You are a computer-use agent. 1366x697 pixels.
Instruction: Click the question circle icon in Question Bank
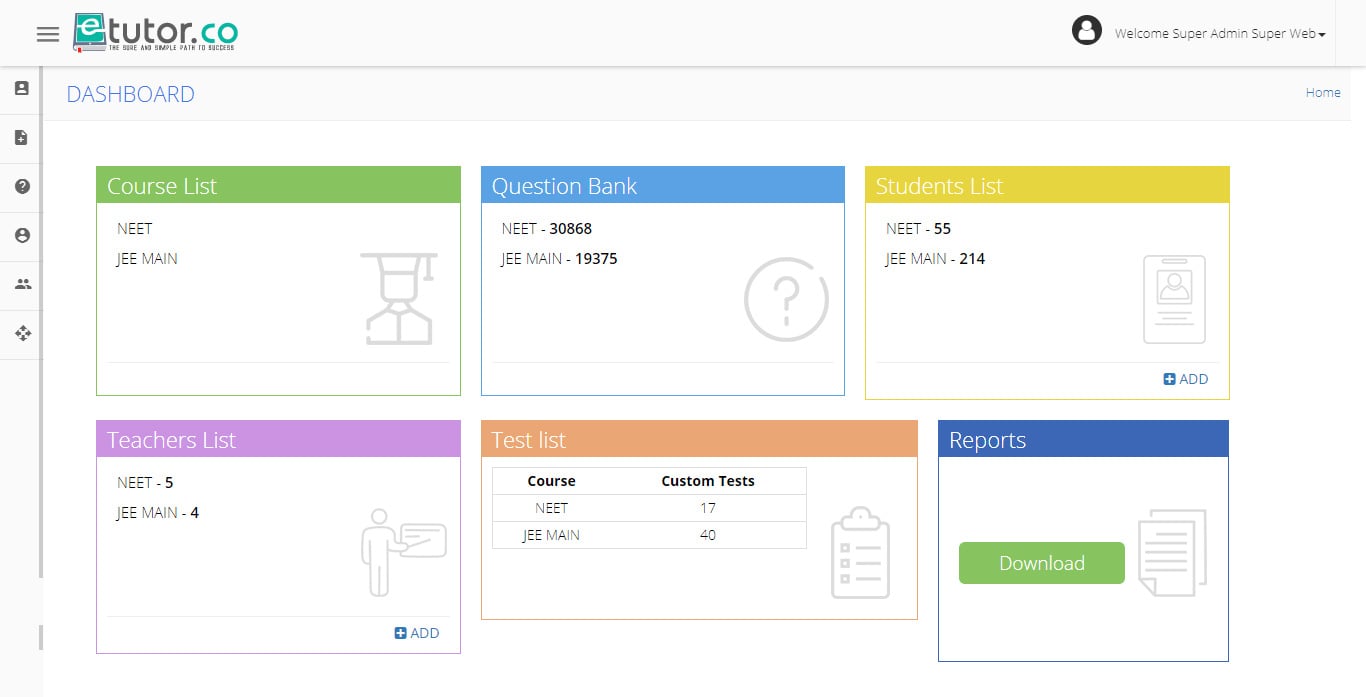(786, 299)
